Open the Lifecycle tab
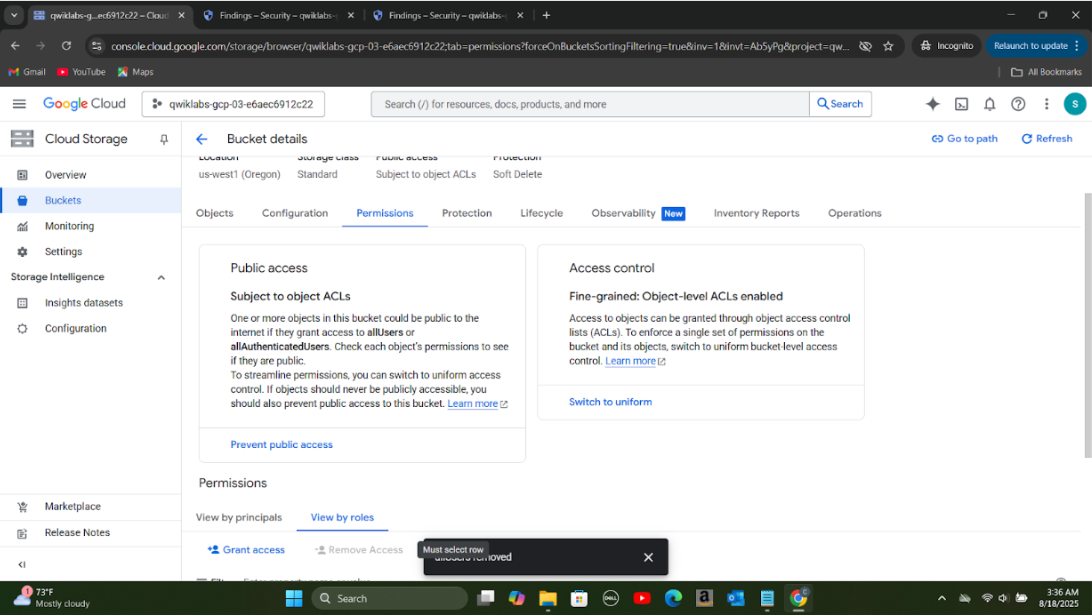The image size is (1092, 616). click(x=541, y=213)
